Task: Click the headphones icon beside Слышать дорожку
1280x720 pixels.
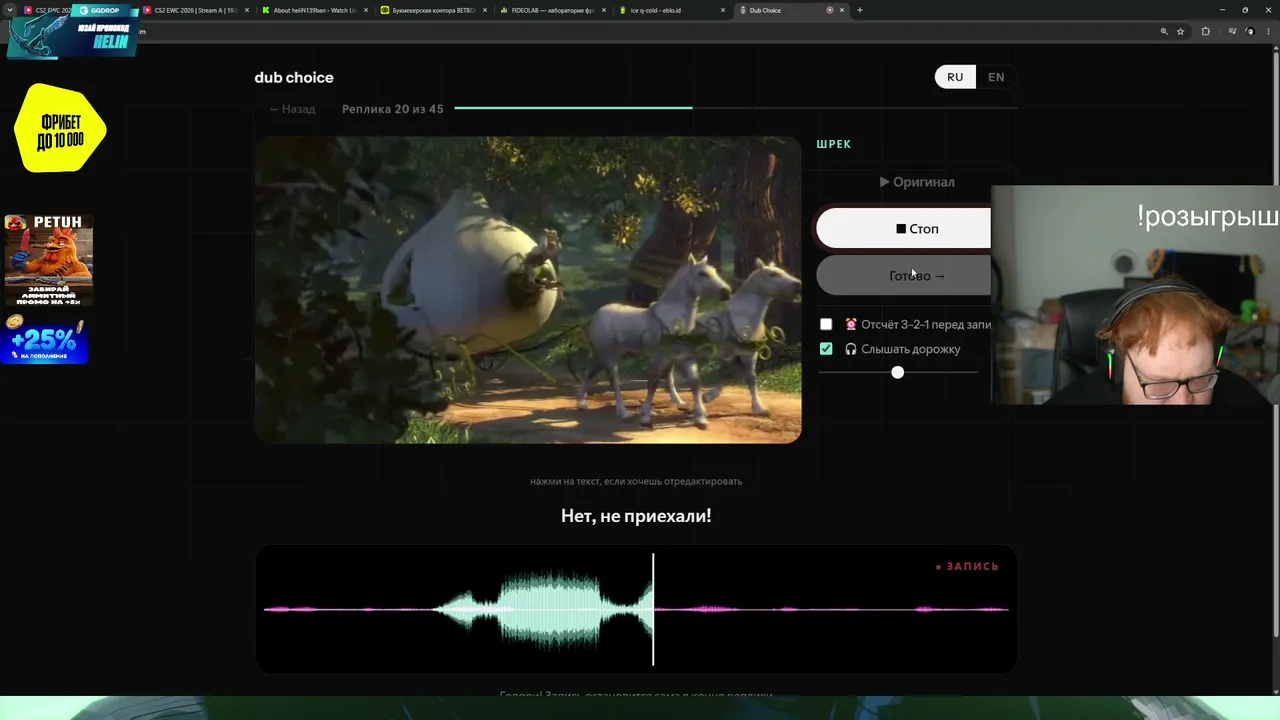Action: (x=851, y=349)
